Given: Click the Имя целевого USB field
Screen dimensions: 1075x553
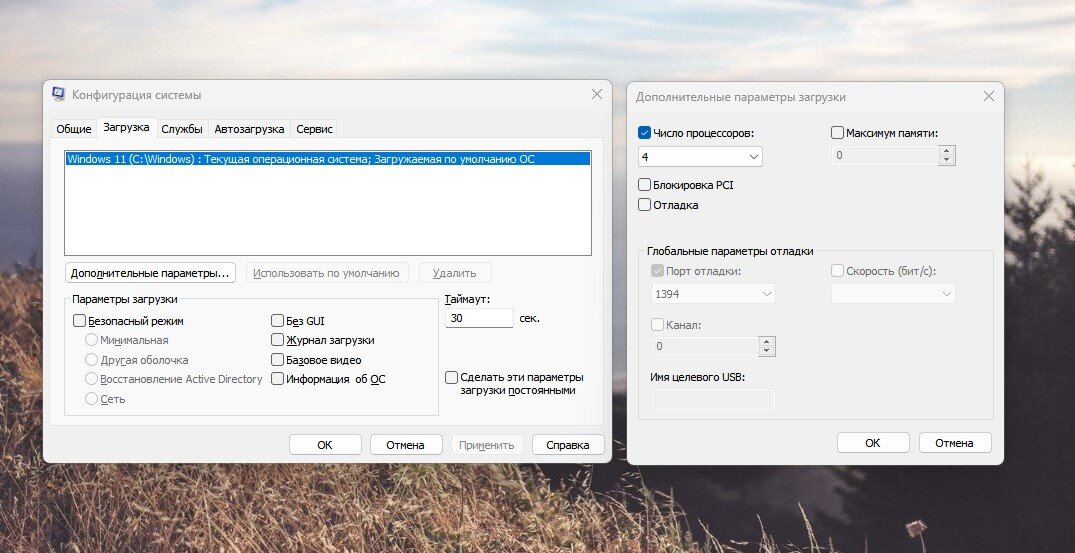Looking at the screenshot, I should click(x=713, y=400).
